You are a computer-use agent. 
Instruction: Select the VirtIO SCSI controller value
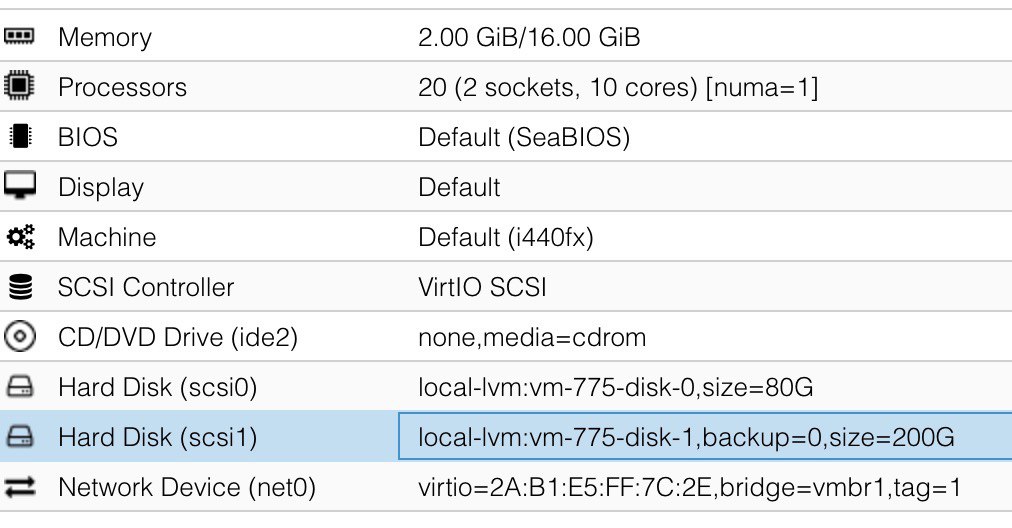click(482, 287)
